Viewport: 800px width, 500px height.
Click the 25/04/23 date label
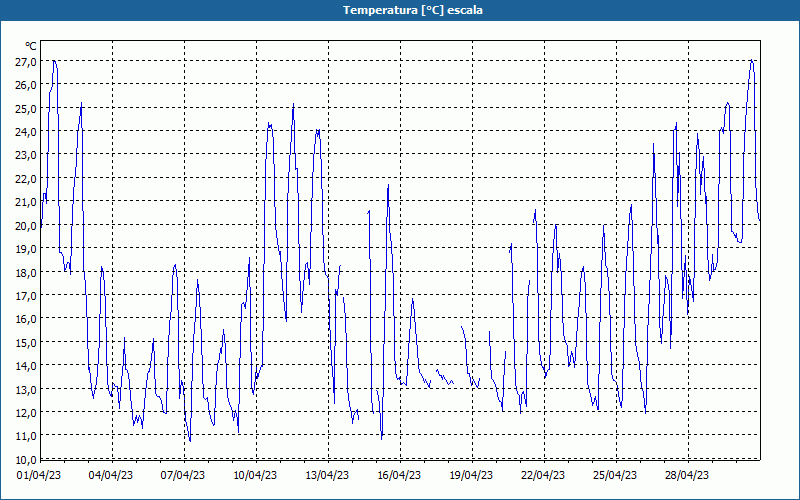(615, 476)
